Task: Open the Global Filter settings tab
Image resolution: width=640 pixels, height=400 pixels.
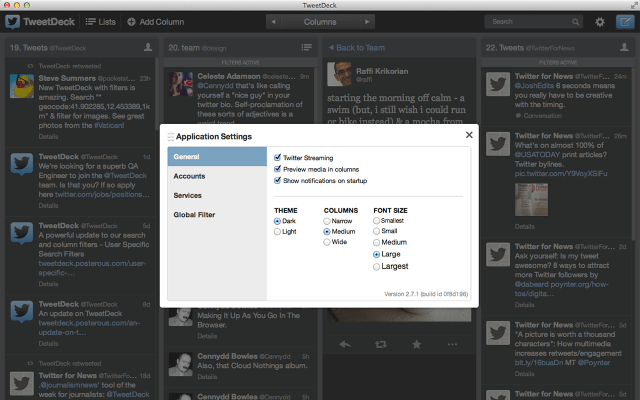Action: [217, 215]
